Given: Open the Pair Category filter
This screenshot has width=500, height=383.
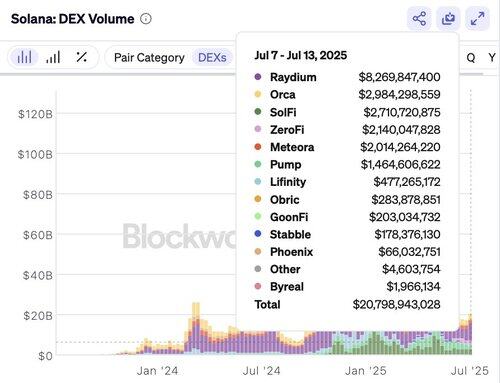Looking at the screenshot, I should click(x=149, y=58).
